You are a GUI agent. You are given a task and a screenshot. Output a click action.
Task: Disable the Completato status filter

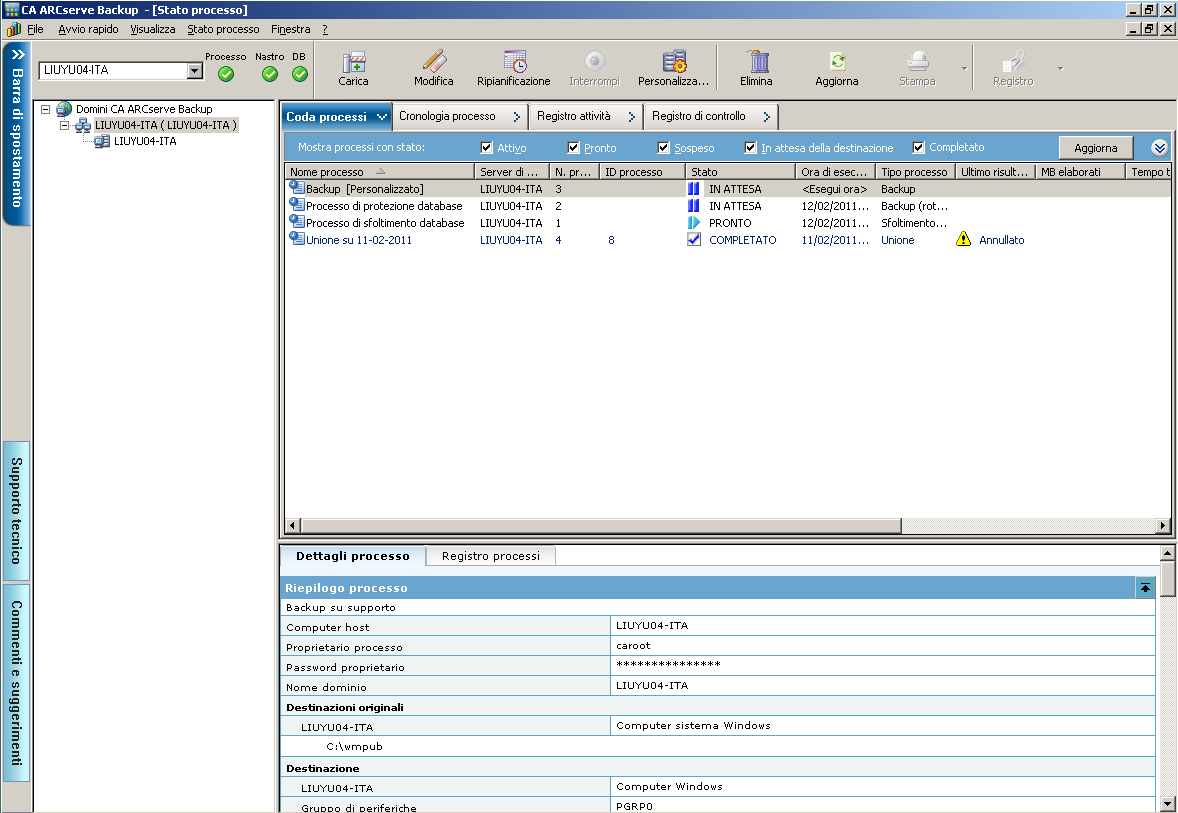click(919, 148)
